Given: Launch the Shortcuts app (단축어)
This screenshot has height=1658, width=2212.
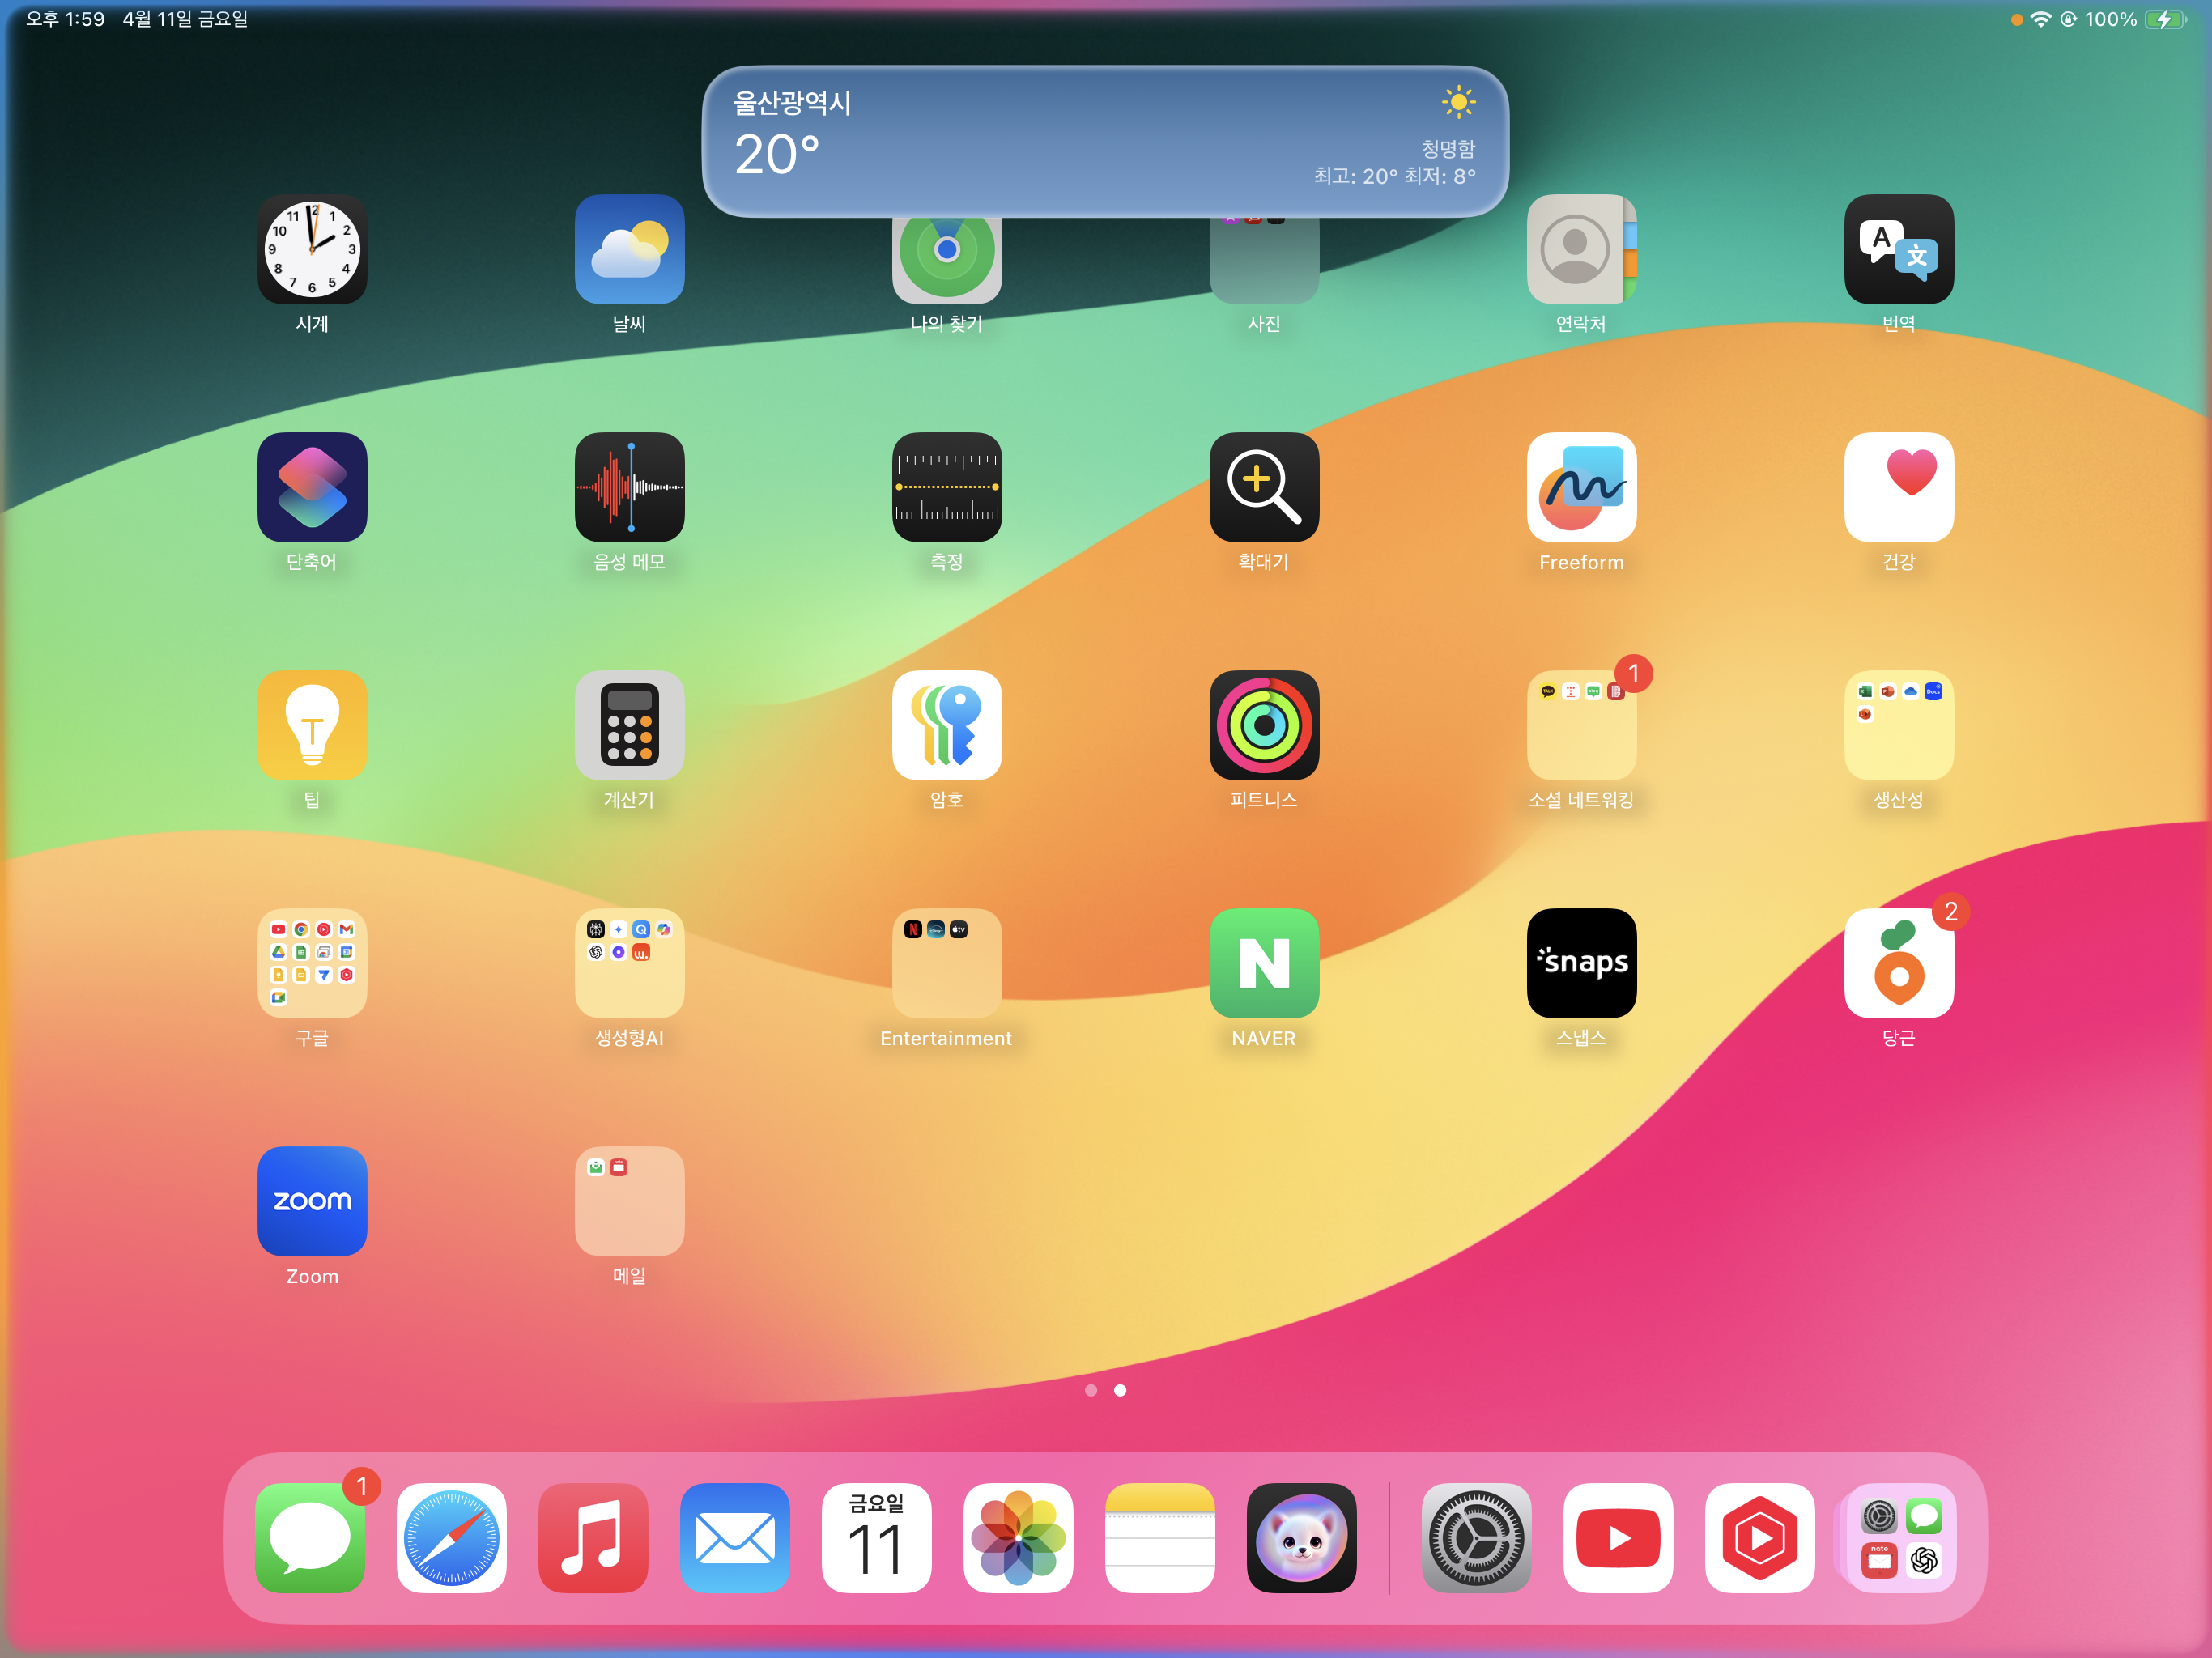Looking at the screenshot, I should click(x=312, y=487).
